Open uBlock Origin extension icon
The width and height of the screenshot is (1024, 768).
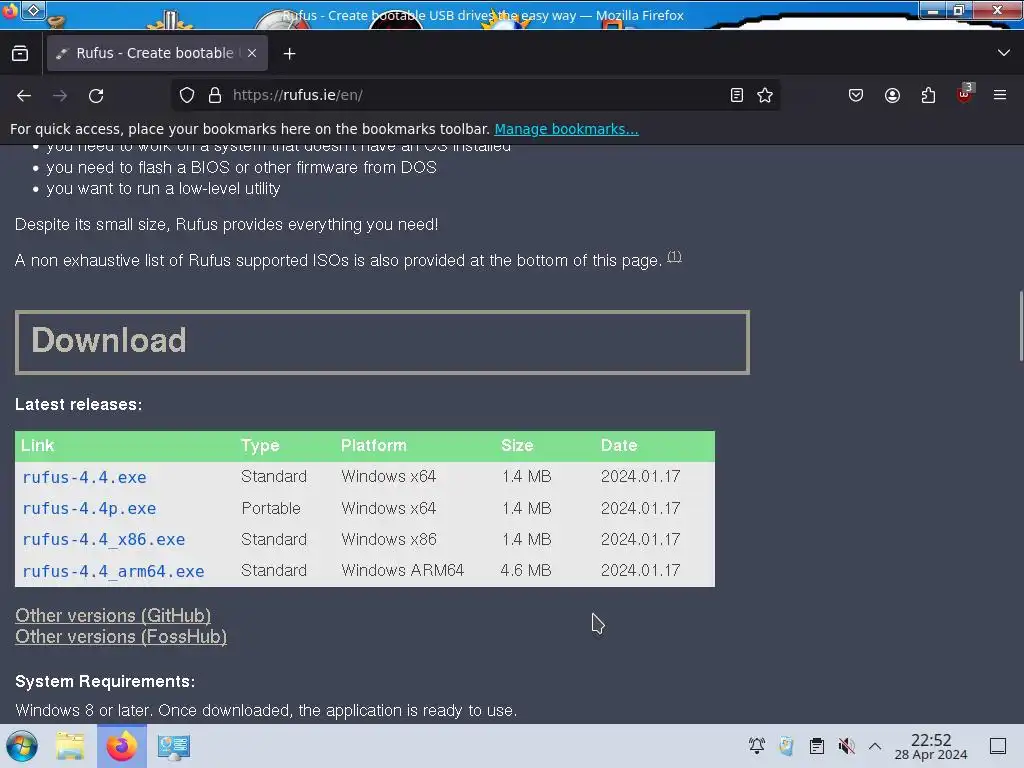pos(965,94)
